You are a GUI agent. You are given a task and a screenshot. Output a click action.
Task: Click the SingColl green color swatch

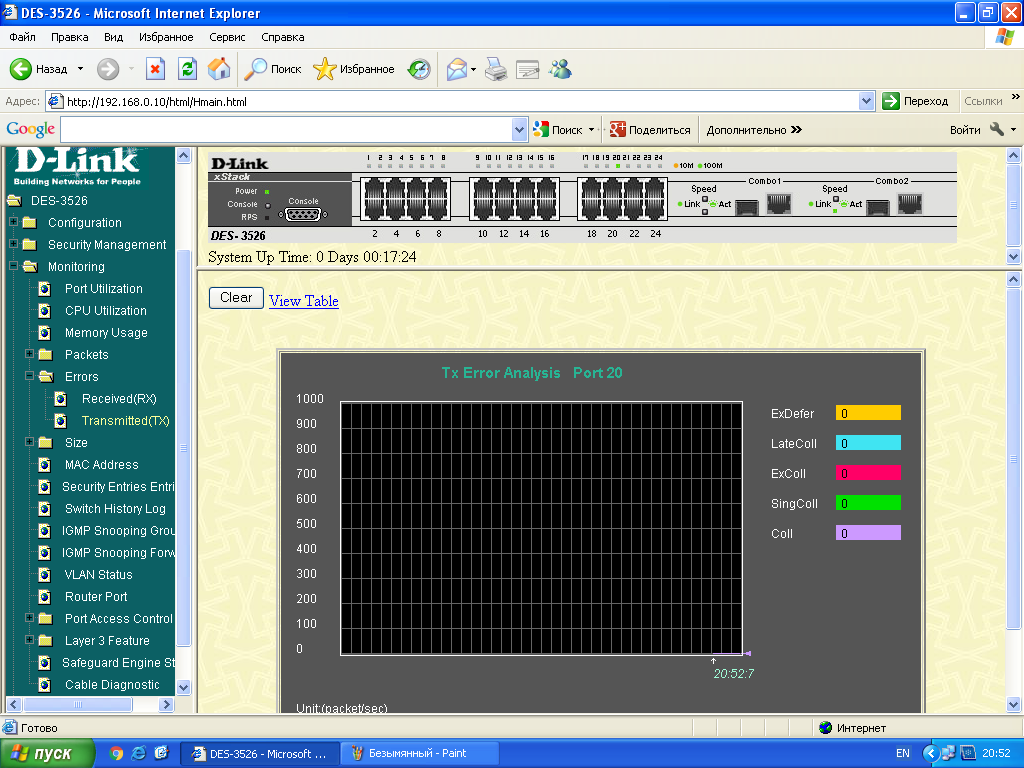pyautogui.click(x=868, y=503)
